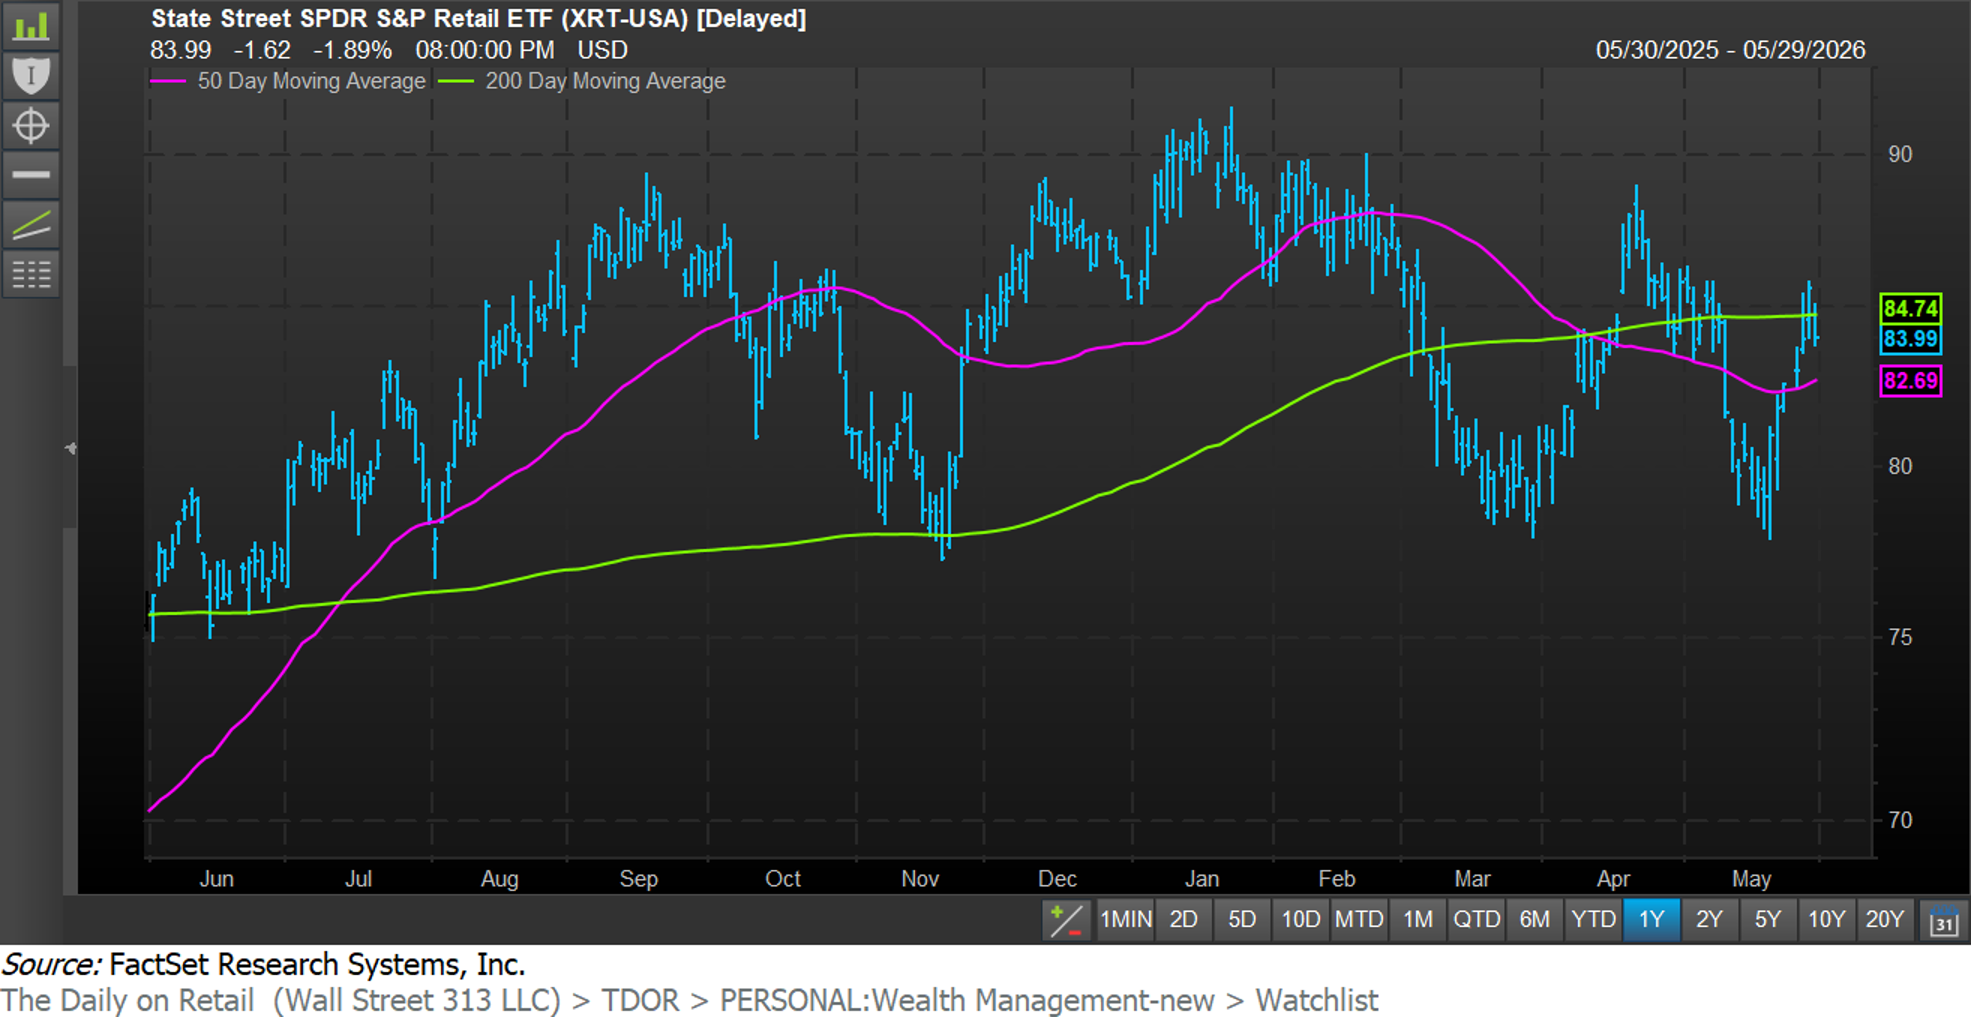Viewport: 1971px width, 1017px height.
Task: Set range to 1MIN
Action: (1125, 919)
